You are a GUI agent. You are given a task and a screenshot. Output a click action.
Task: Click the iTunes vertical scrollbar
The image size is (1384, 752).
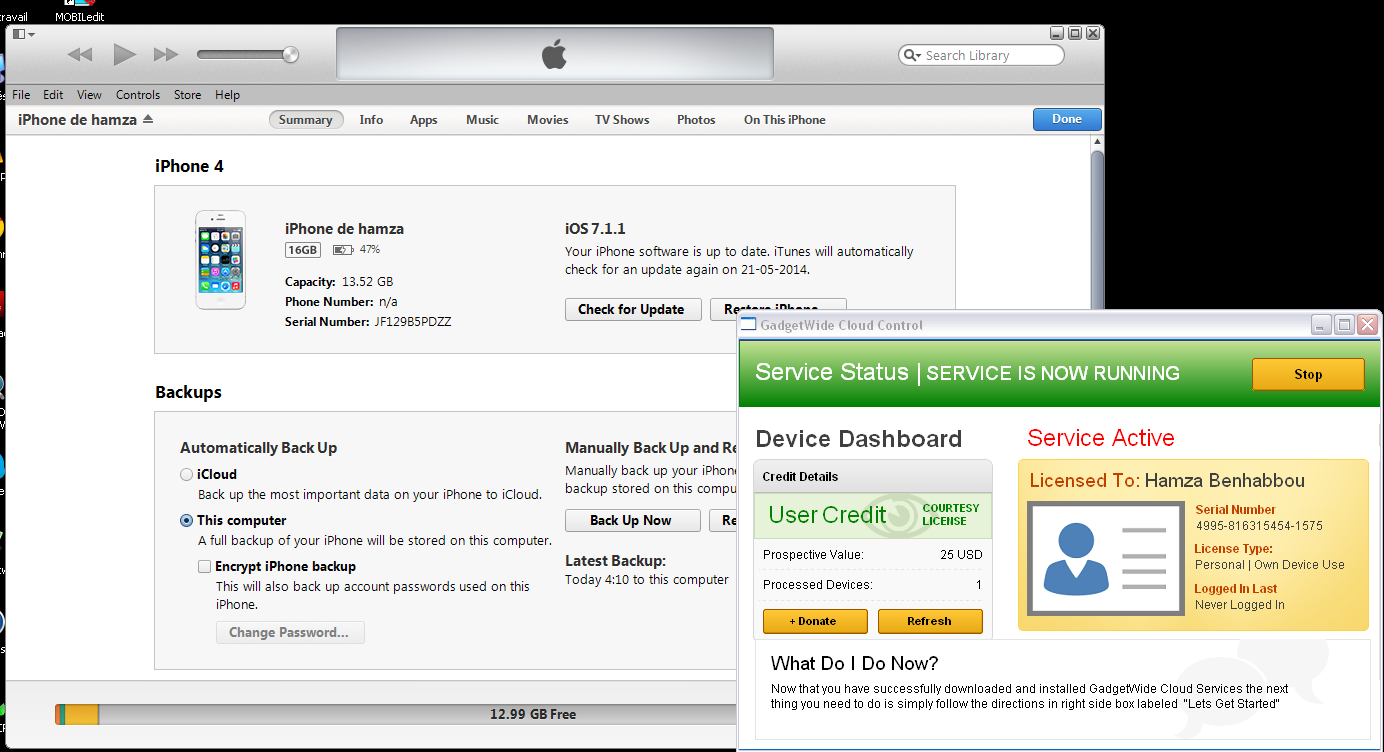(x=1097, y=230)
